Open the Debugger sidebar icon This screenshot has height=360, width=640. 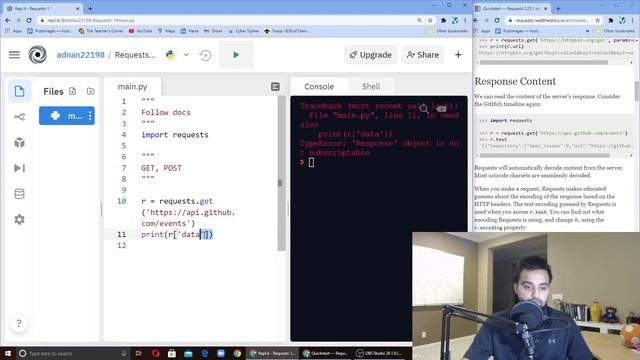coord(20,168)
